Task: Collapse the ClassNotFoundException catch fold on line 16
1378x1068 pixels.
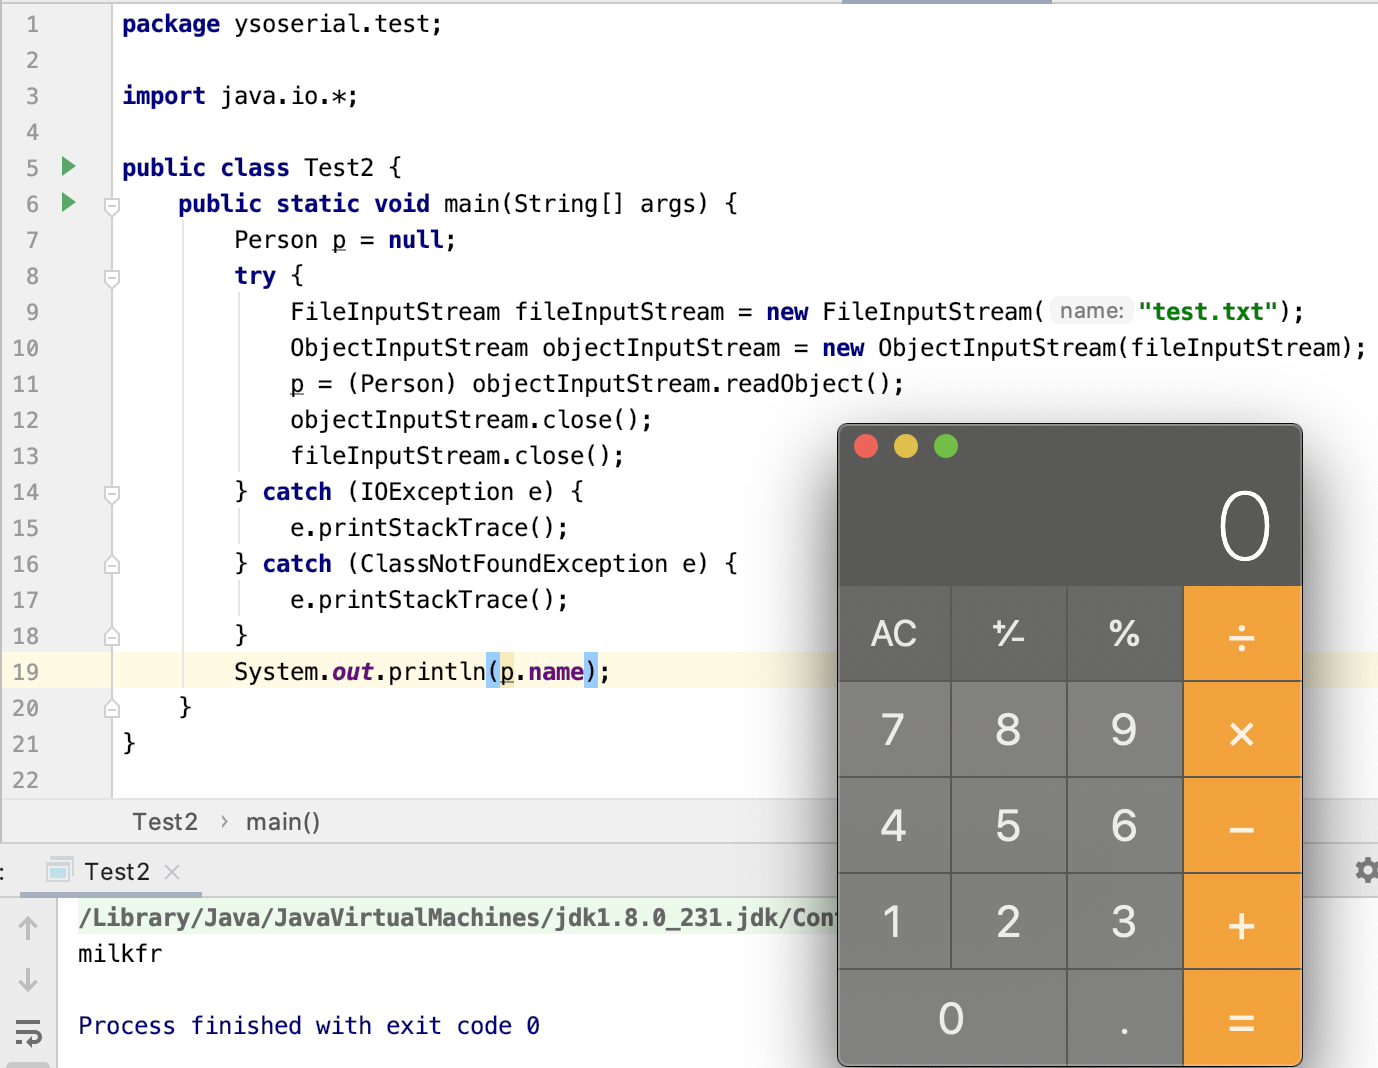Action: 112,564
